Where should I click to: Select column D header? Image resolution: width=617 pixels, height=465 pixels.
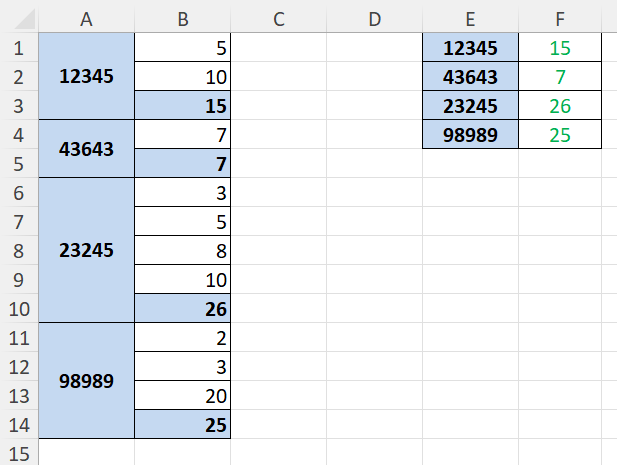point(375,19)
